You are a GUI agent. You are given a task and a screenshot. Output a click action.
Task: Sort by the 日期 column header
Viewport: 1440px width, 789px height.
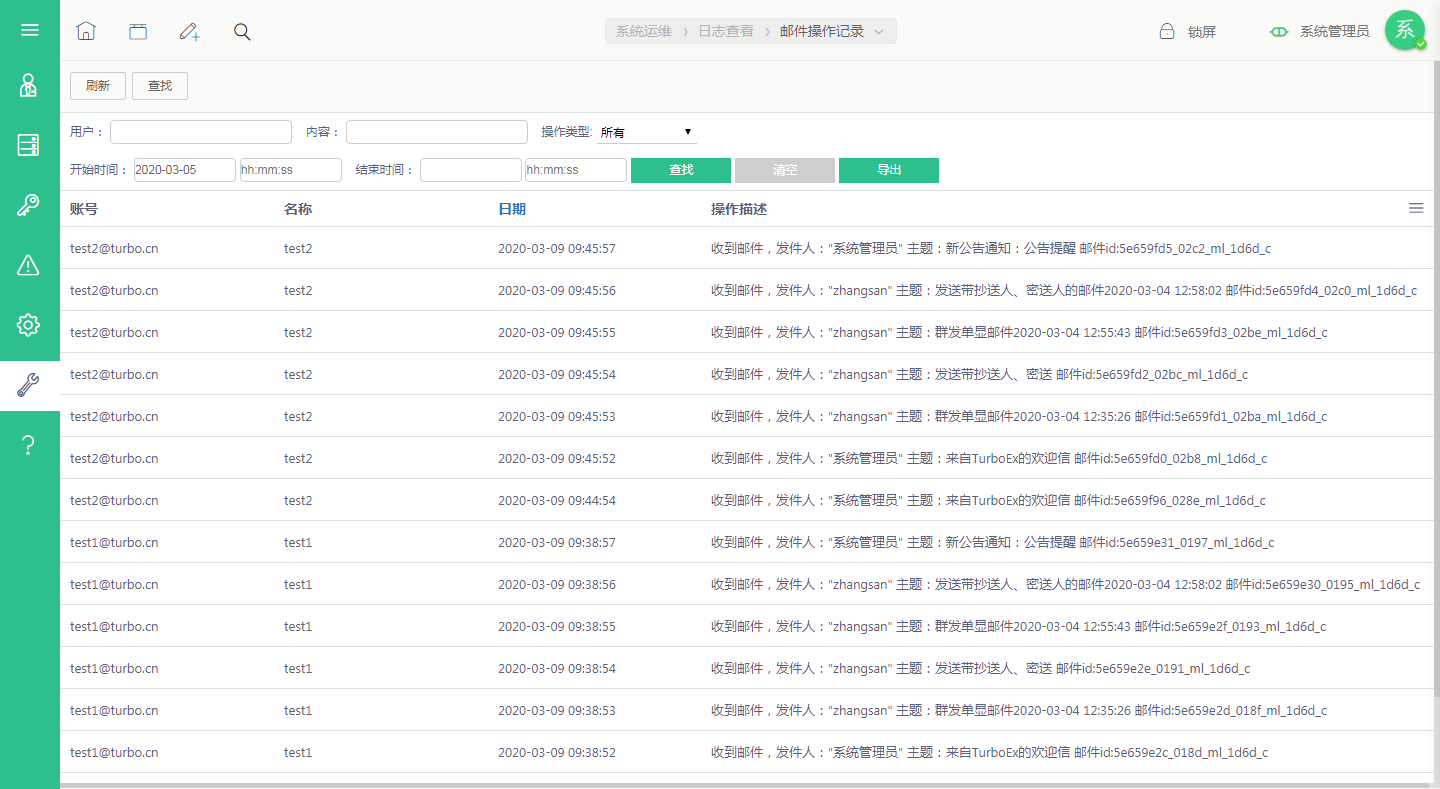[x=512, y=209]
